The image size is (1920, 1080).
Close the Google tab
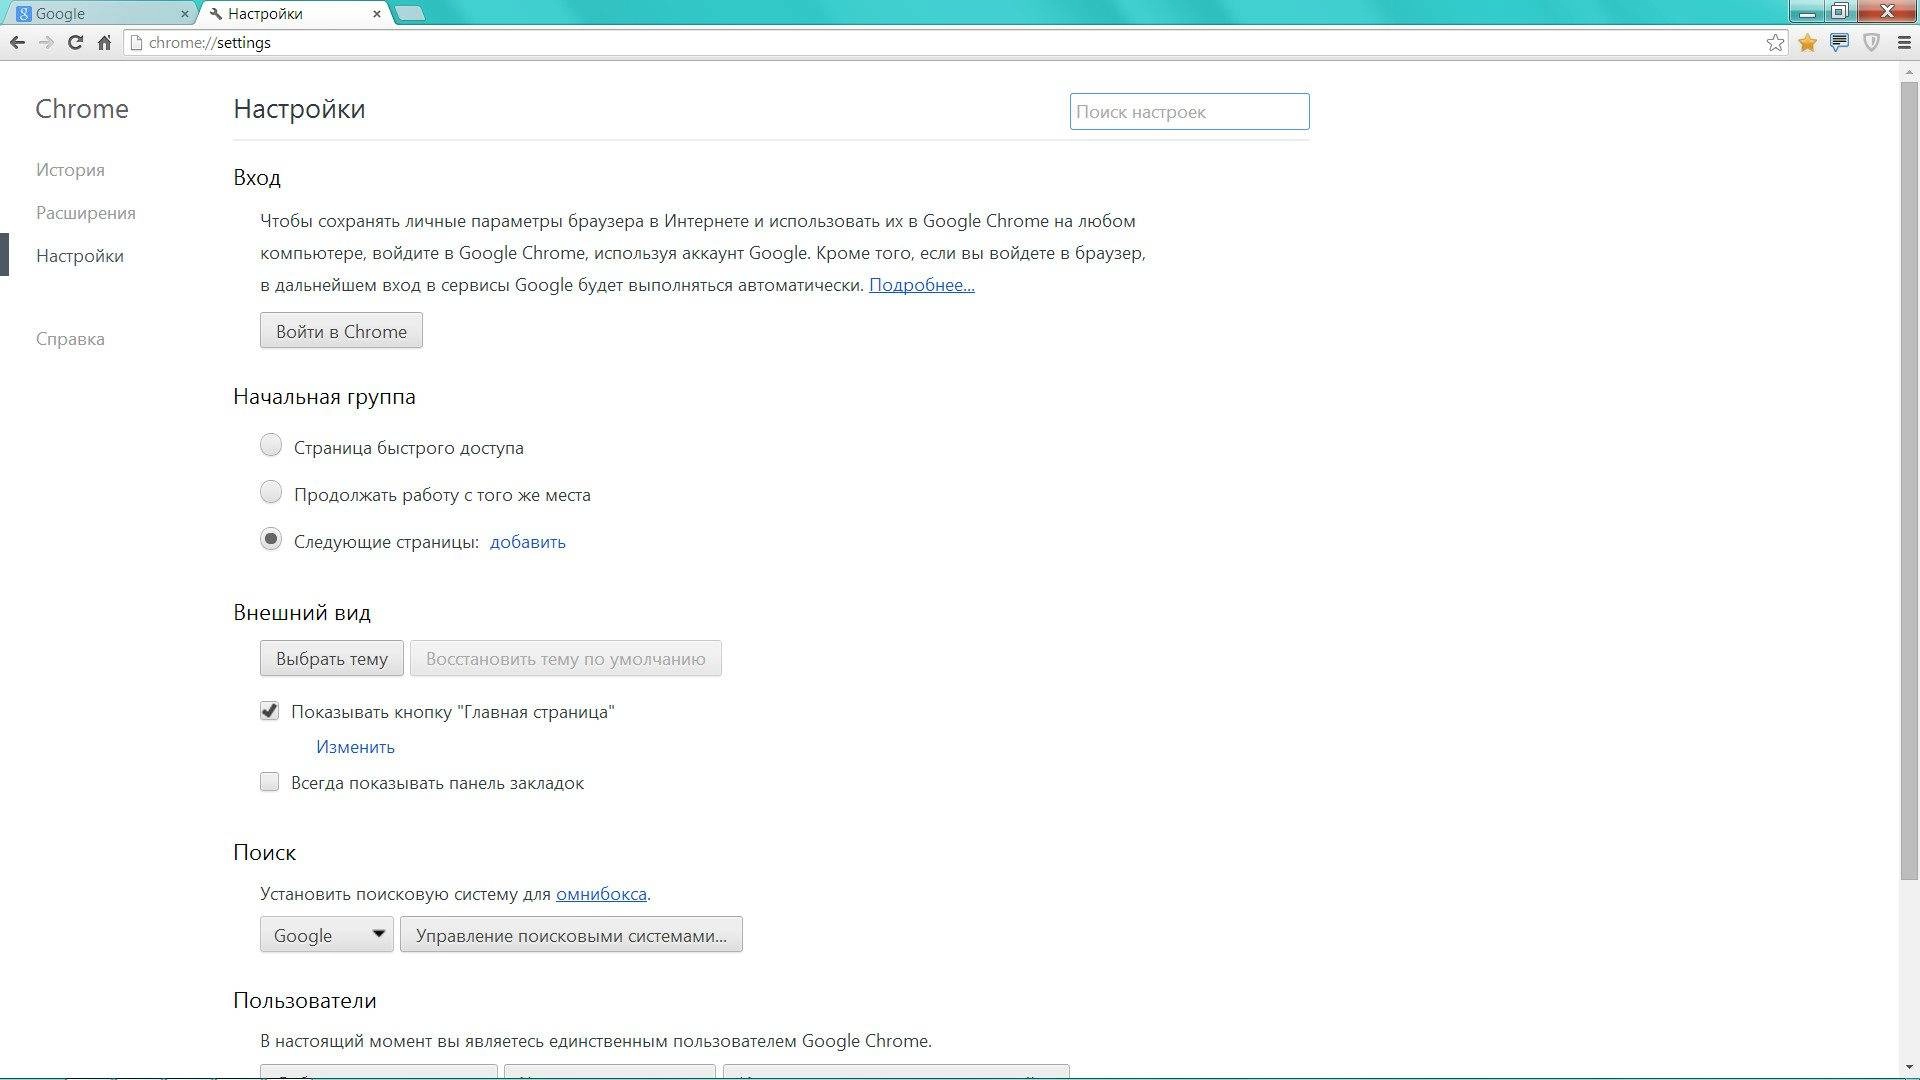[x=184, y=14]
